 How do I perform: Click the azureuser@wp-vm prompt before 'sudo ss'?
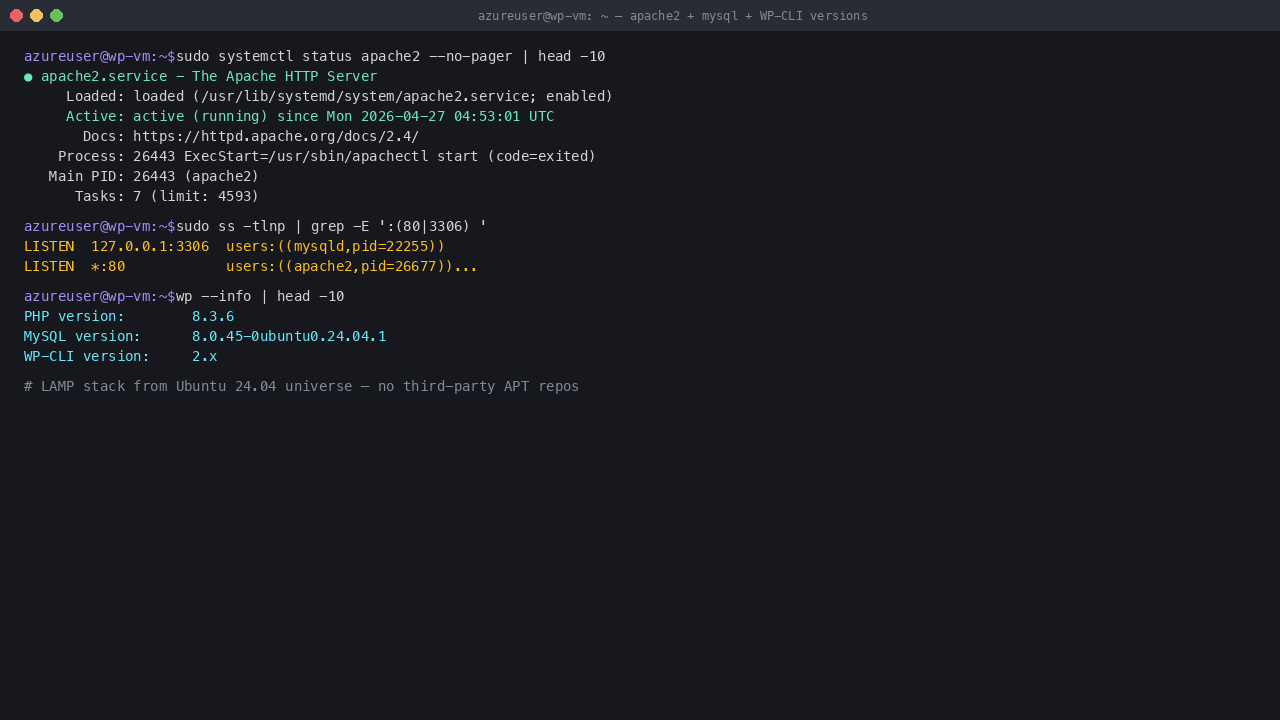100,226
